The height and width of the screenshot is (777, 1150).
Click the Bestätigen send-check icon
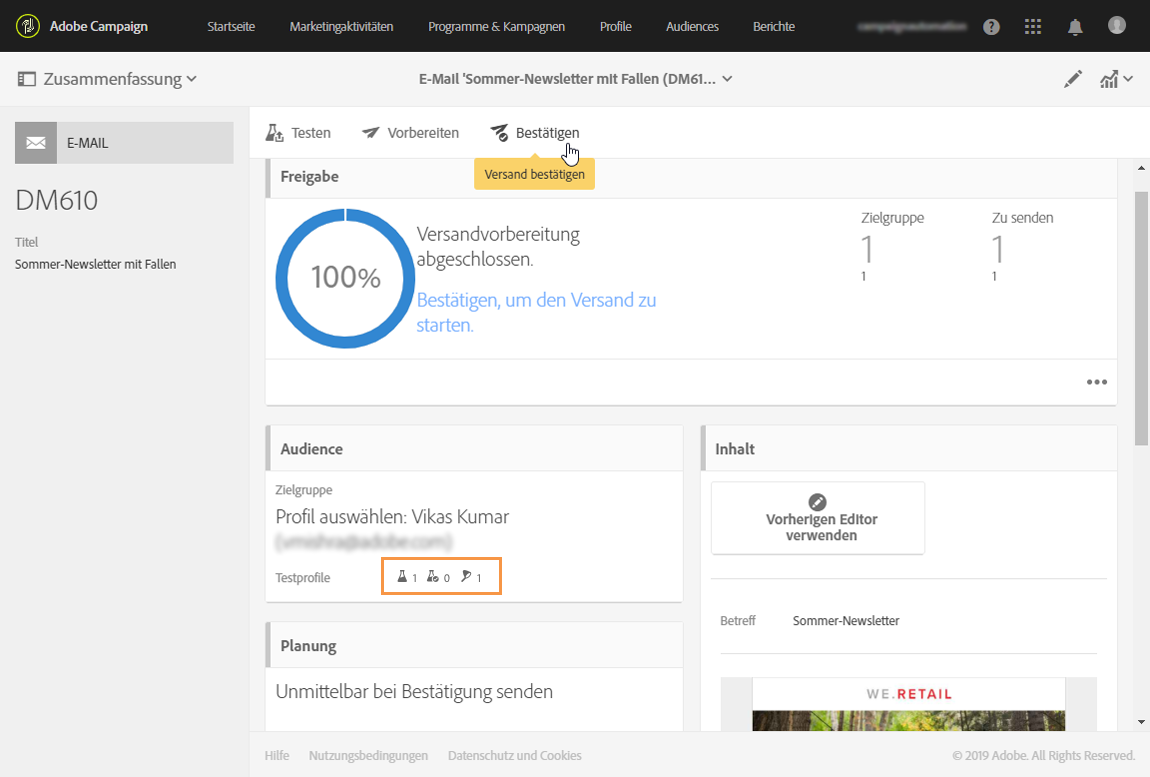[x=499, y=133]
